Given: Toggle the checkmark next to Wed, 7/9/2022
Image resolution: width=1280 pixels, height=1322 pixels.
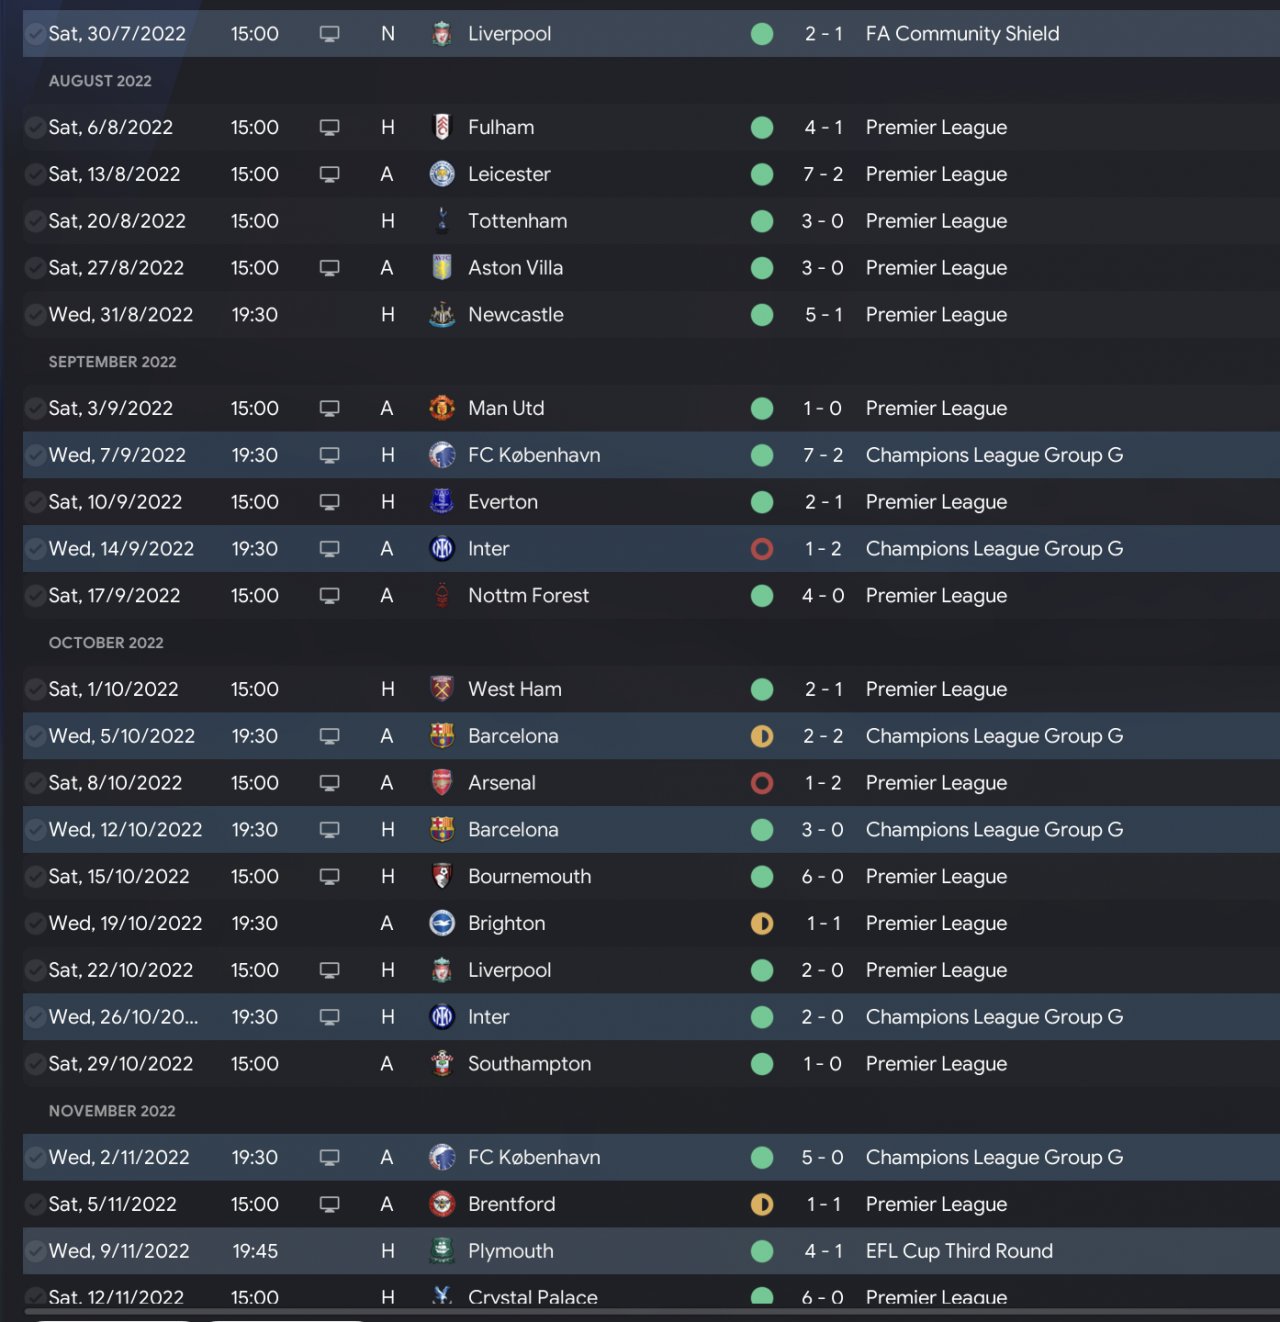Looking at the screenshot, I should [35, 455].
